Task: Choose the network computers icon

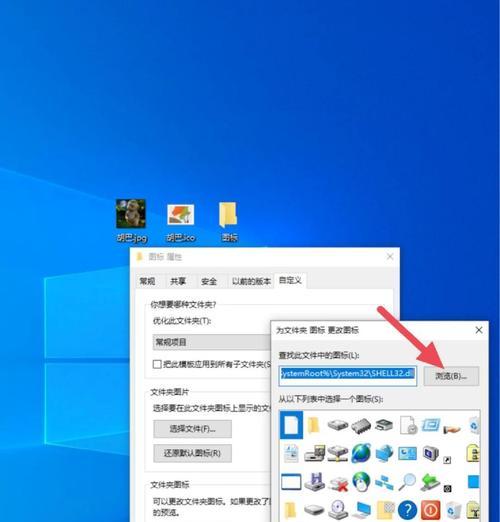Action: tap(384, 483)
